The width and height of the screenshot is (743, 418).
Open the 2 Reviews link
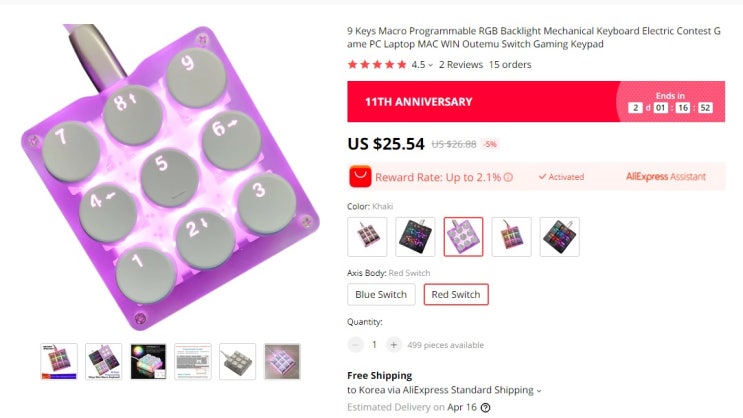tap(461, 64)
